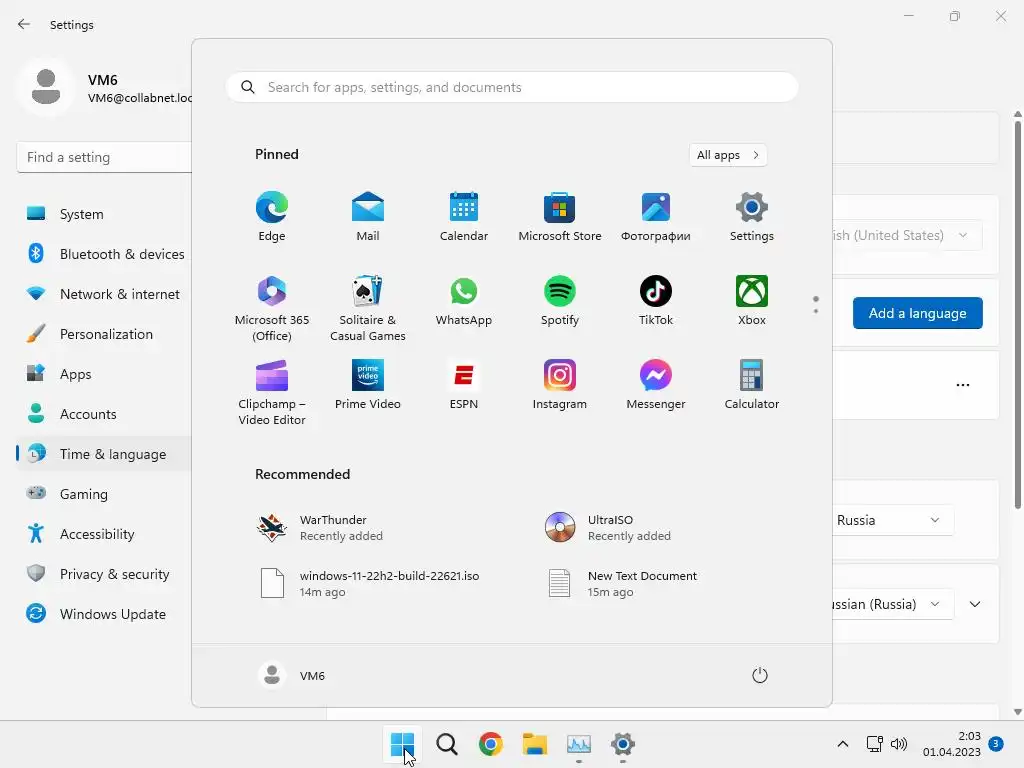
Task: Select Time & language in sidebar
Action: tap(103, 454)
